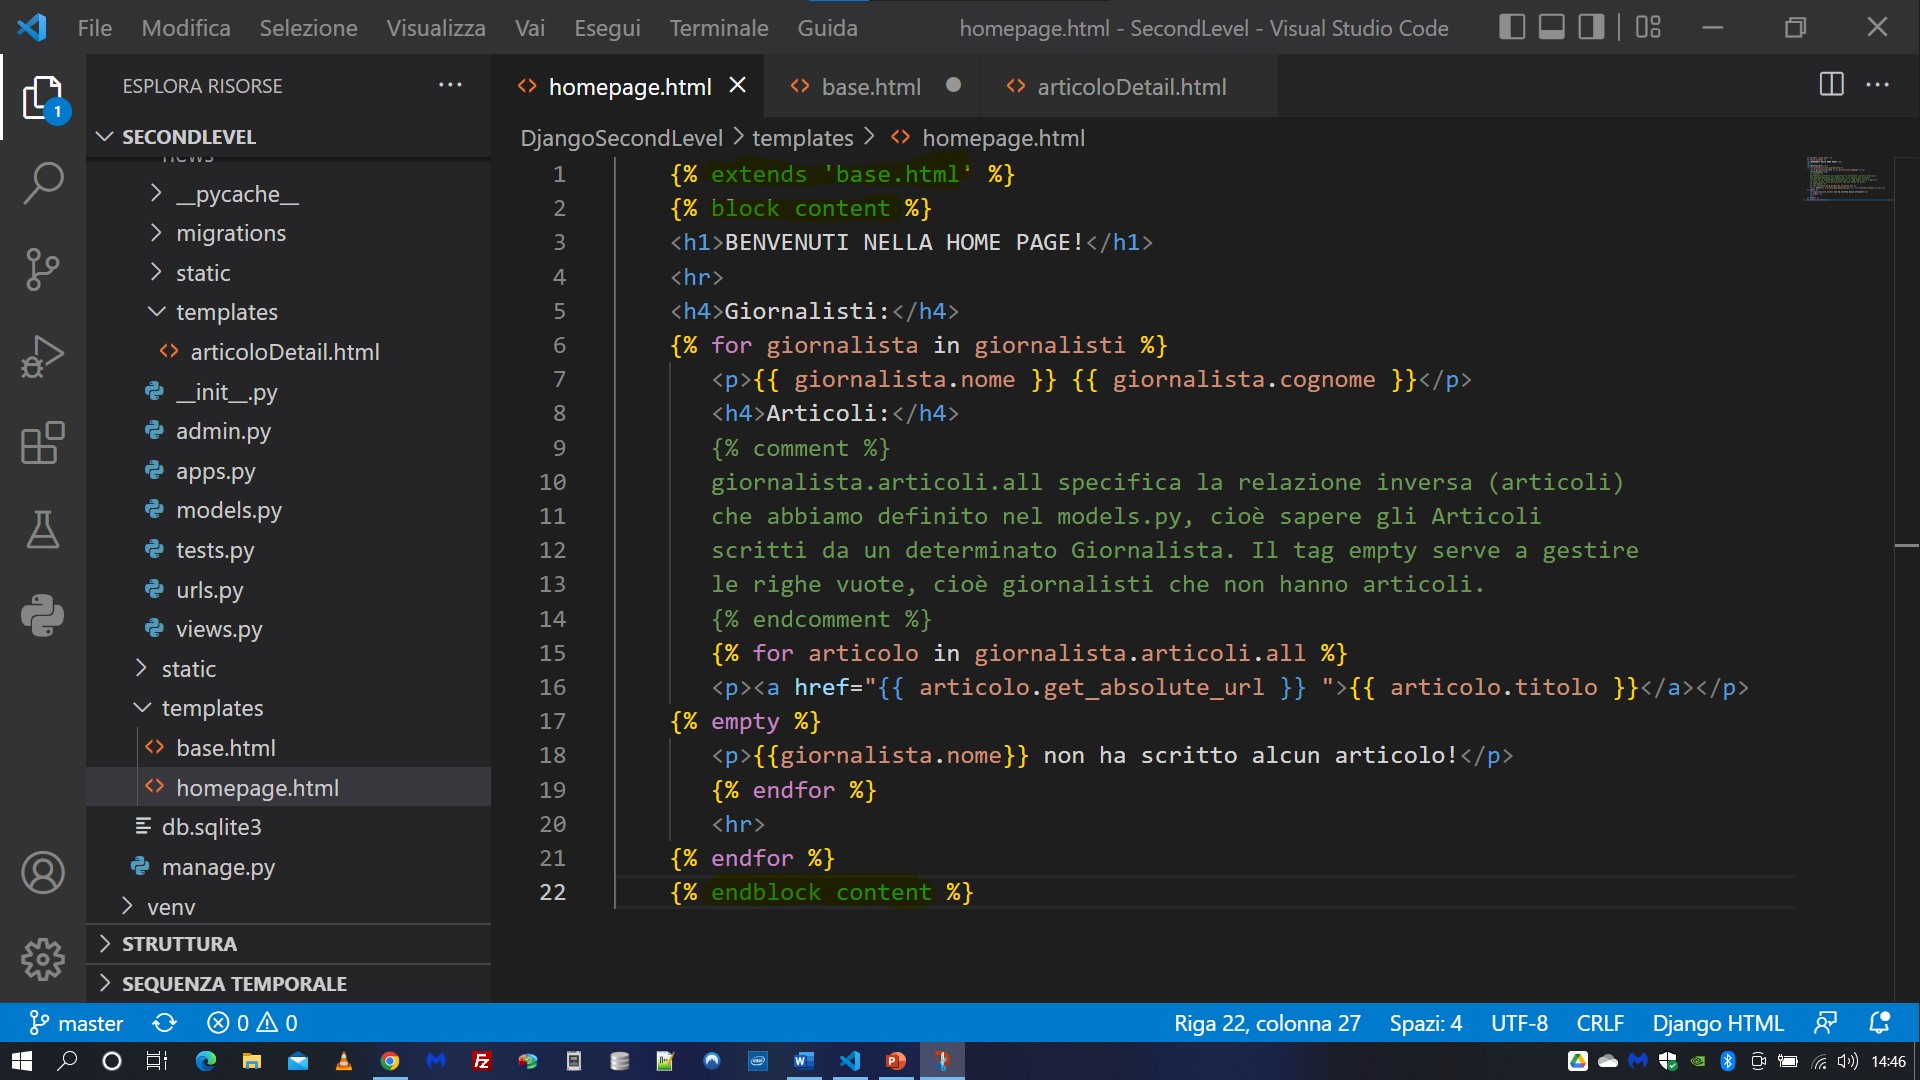The height and width of the screenshot is (1080, 1920).
Task: Collapse the templates folder containing base.html
Action: click(x=288, y=708)
